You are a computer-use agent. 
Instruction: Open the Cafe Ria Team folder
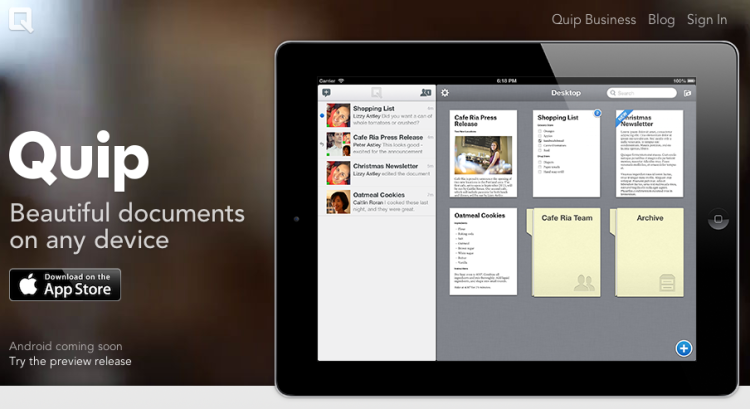click(565, 252)
